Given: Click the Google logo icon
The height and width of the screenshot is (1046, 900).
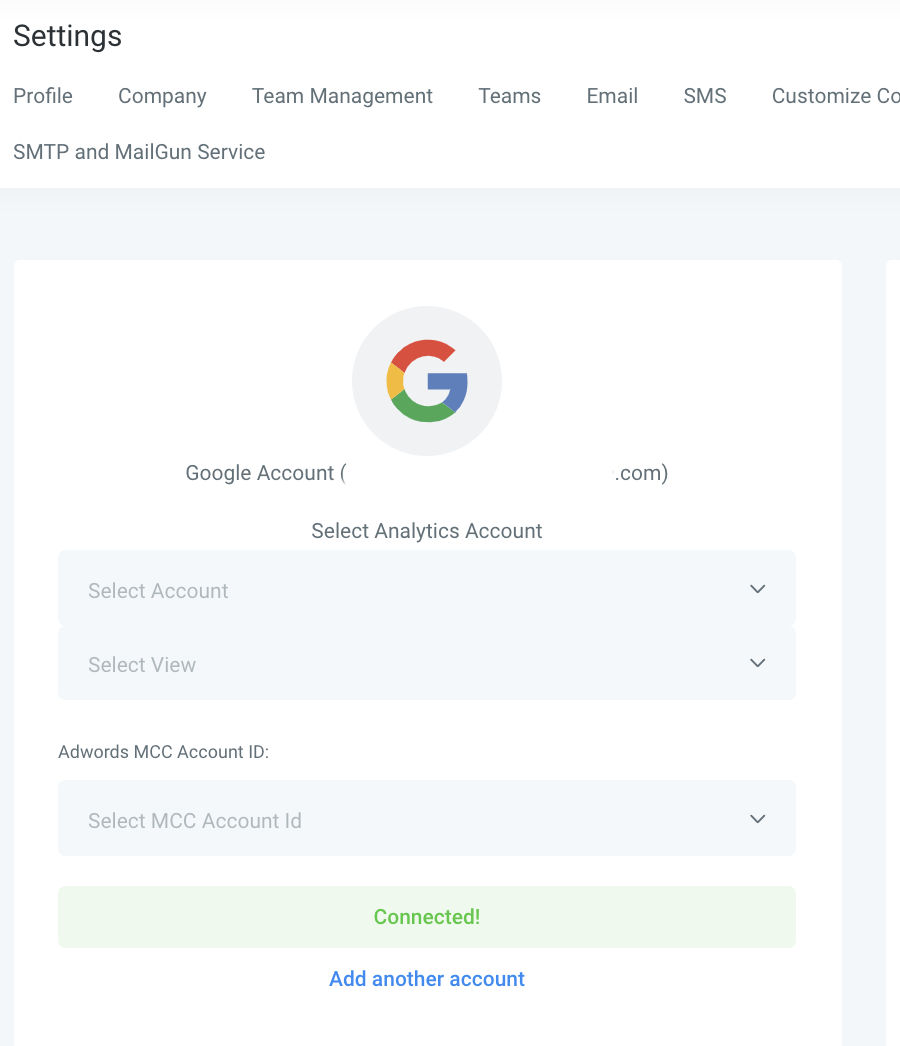Looking at the screenshot, I should click(x=427, y=381).
